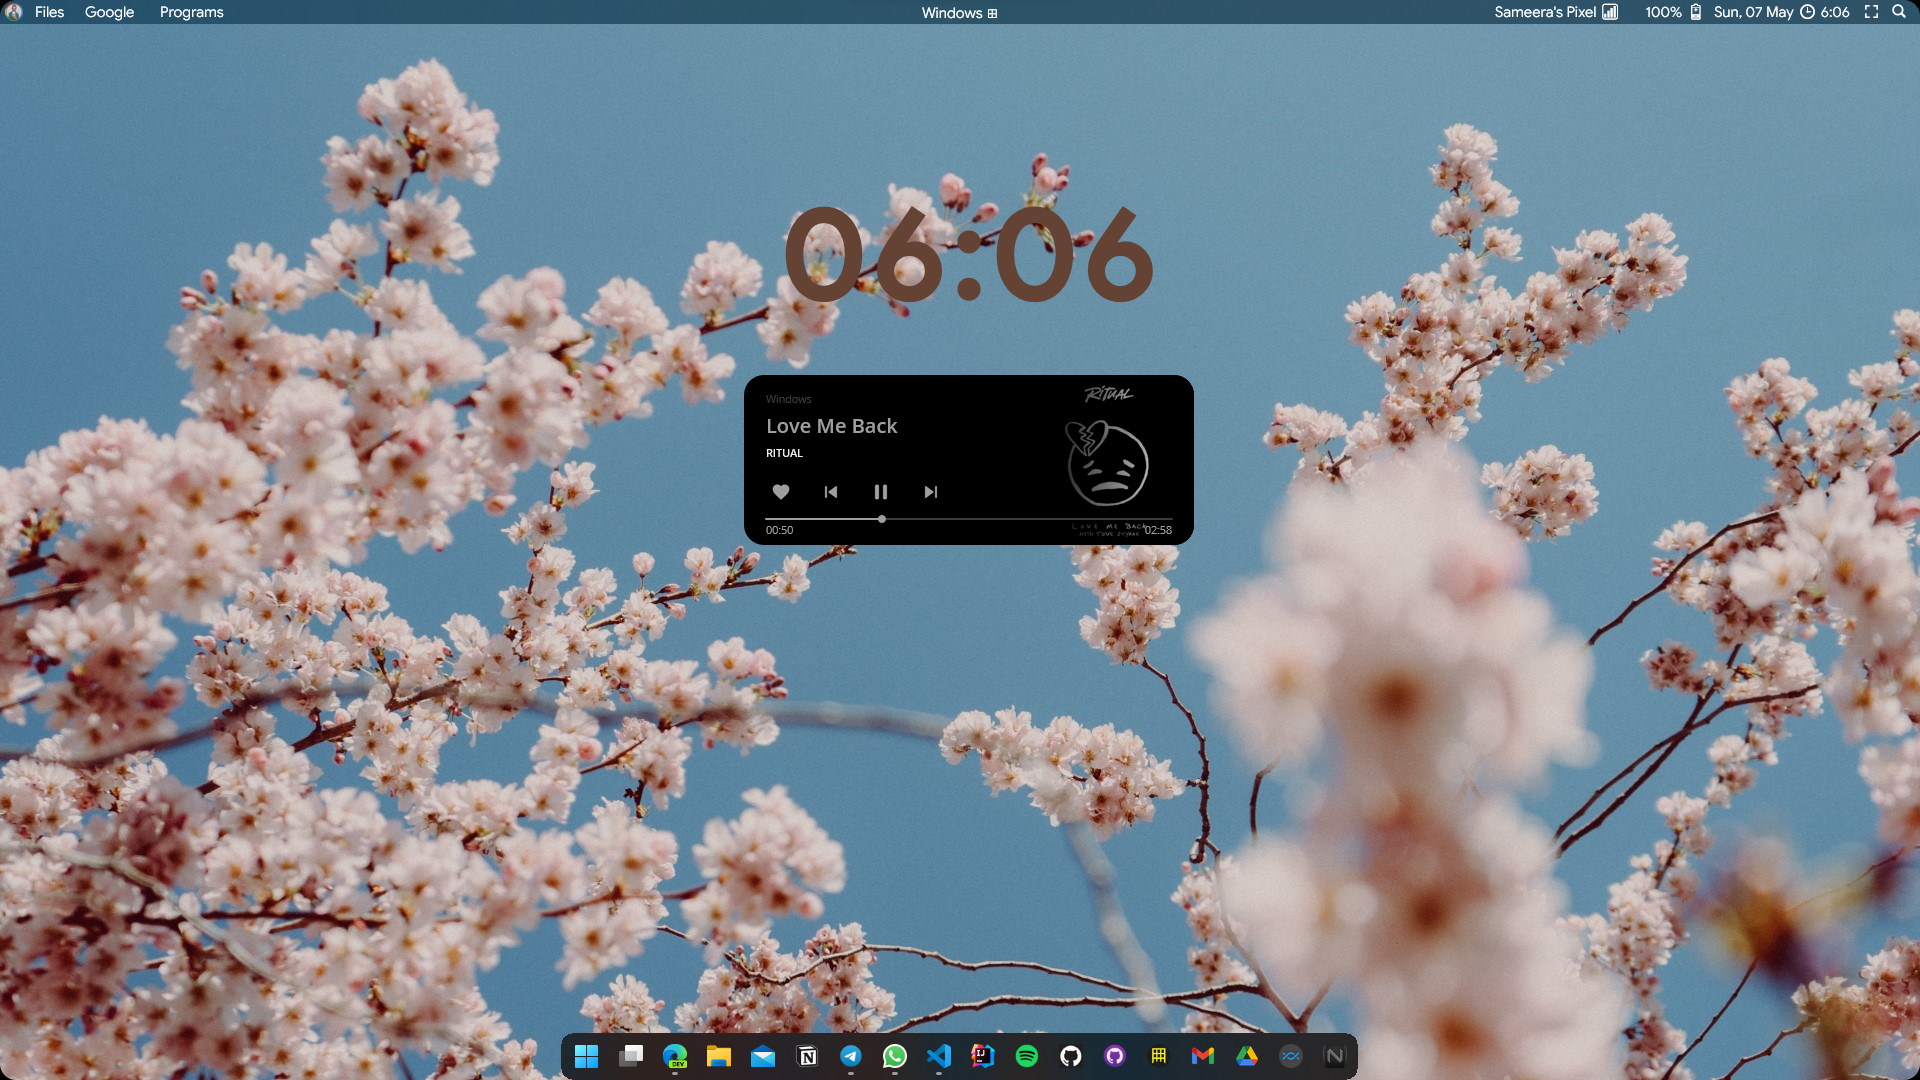This screenshot has height=1080, width=1920.
Task: Open the Google menu
Action: (x=109, y=12)
